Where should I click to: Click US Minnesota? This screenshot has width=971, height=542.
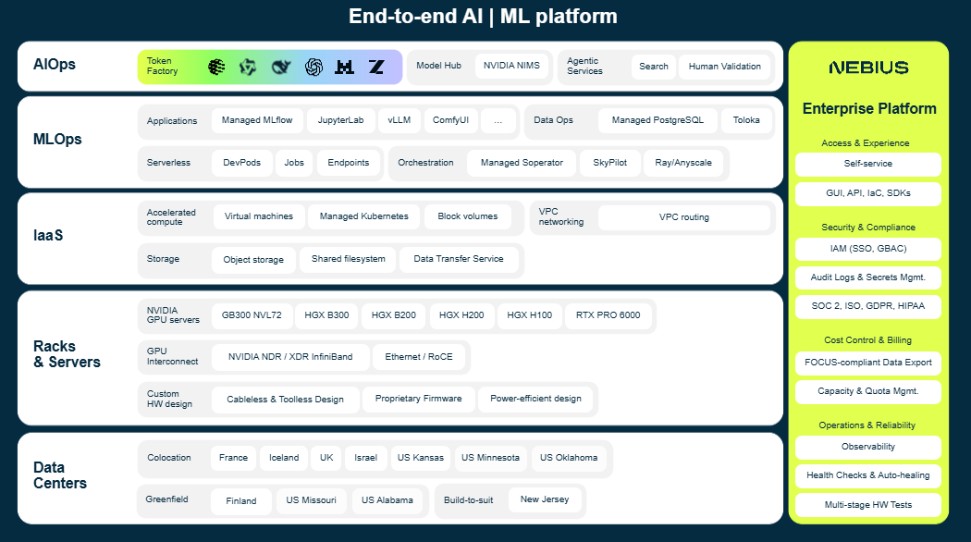pos(490,458)
